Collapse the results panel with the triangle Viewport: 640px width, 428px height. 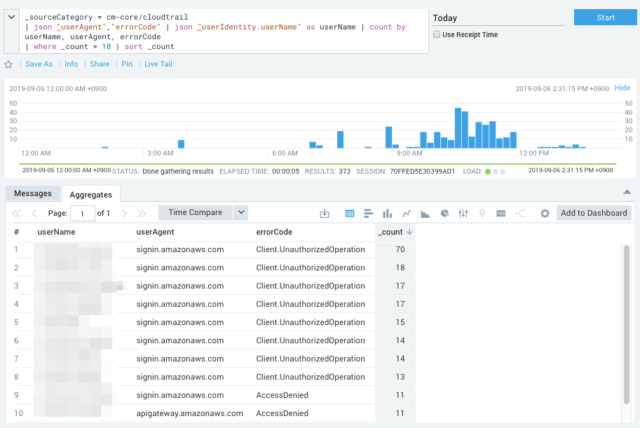click(627, 192)
